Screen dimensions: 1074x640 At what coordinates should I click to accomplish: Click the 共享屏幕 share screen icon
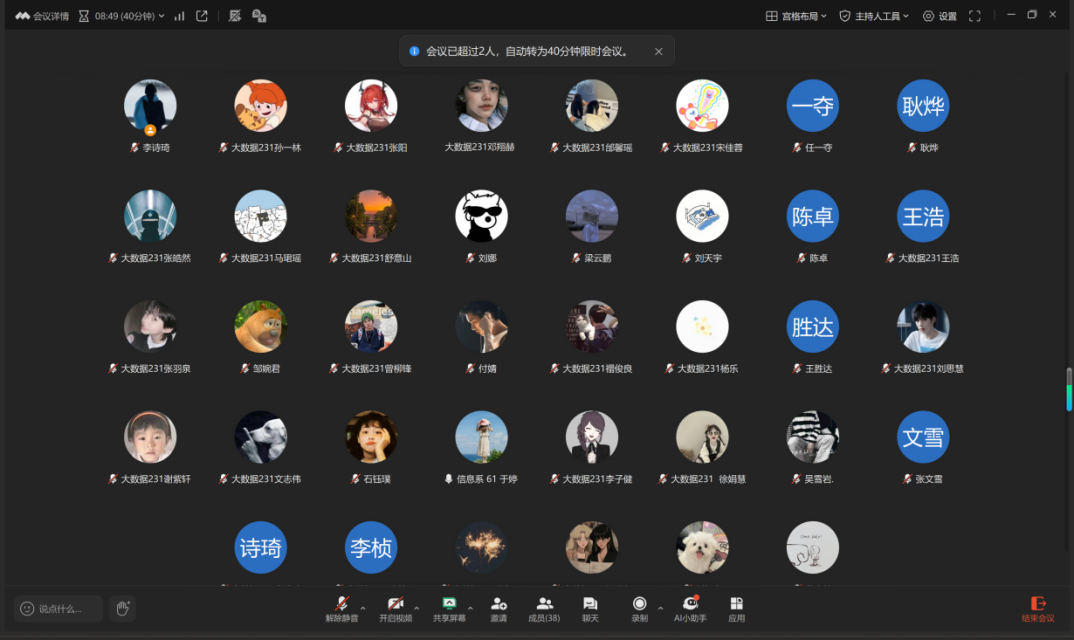tap(449, 608)
